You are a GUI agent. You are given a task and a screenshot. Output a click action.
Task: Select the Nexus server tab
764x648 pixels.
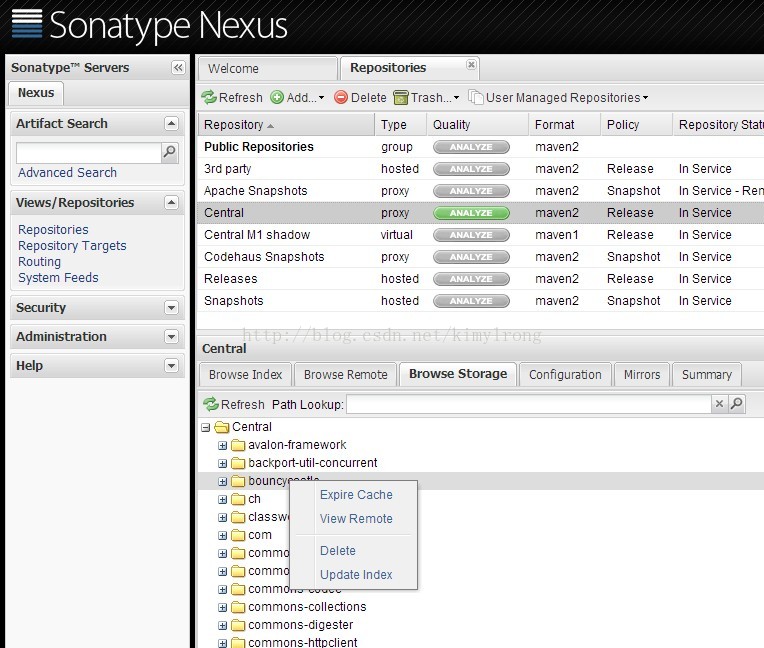click(36, 93)
